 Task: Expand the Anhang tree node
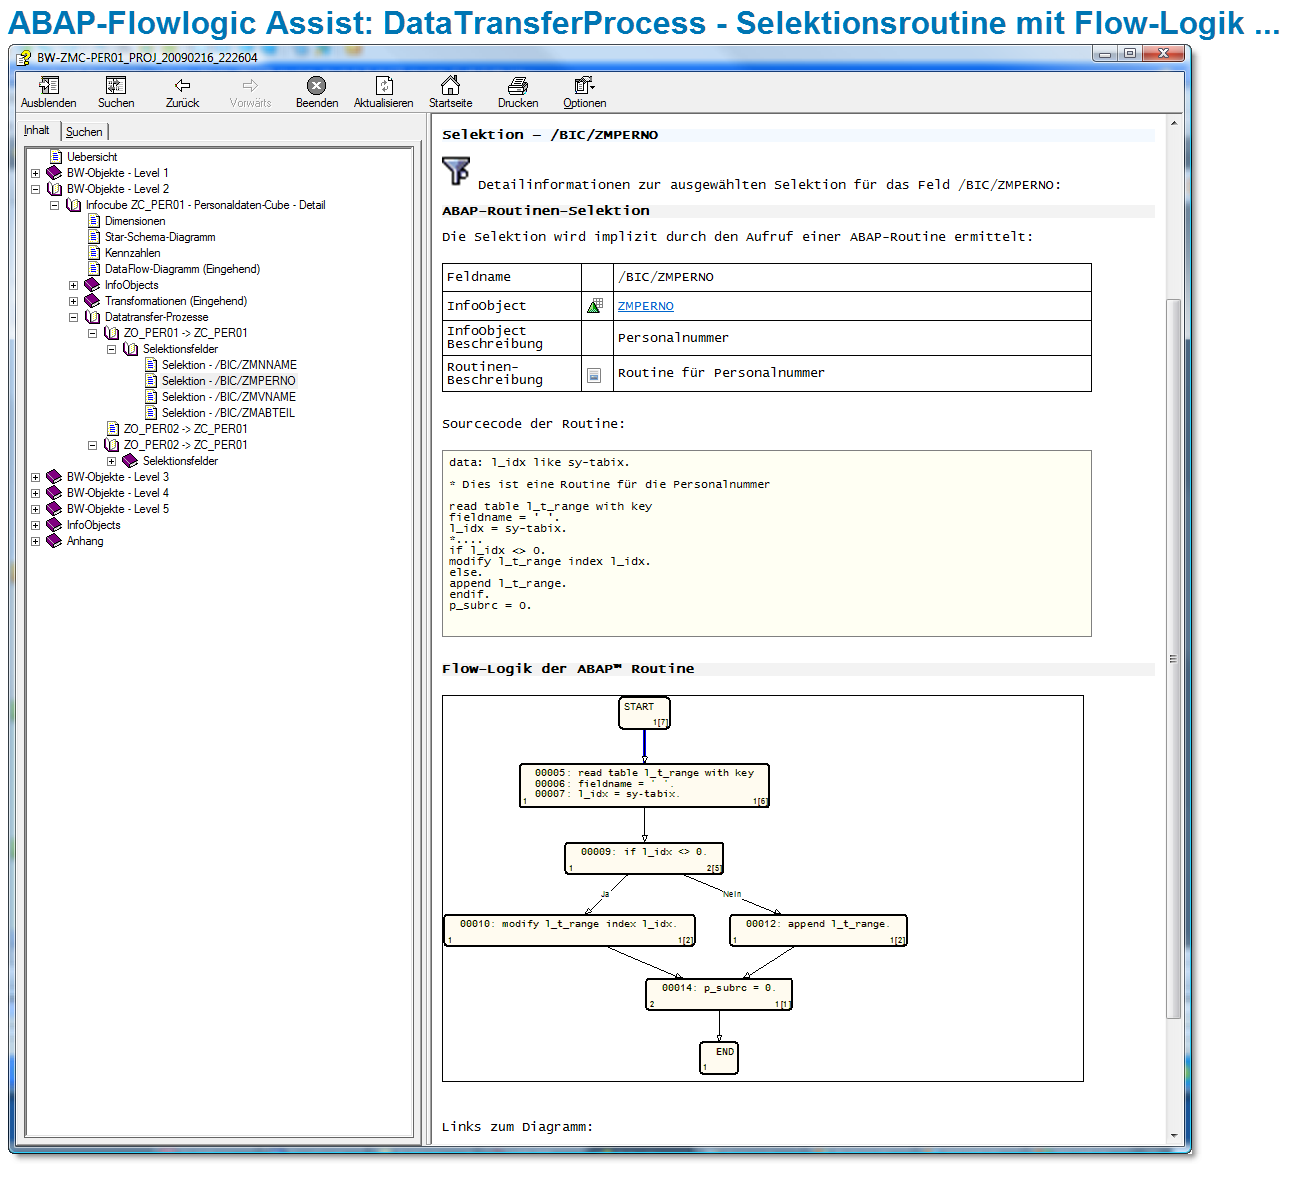(x=36, y=541)
